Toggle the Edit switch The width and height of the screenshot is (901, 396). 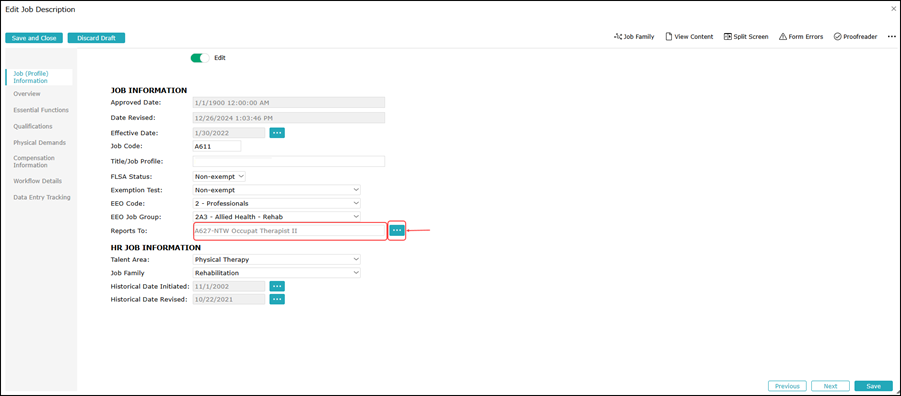[200, 58]
